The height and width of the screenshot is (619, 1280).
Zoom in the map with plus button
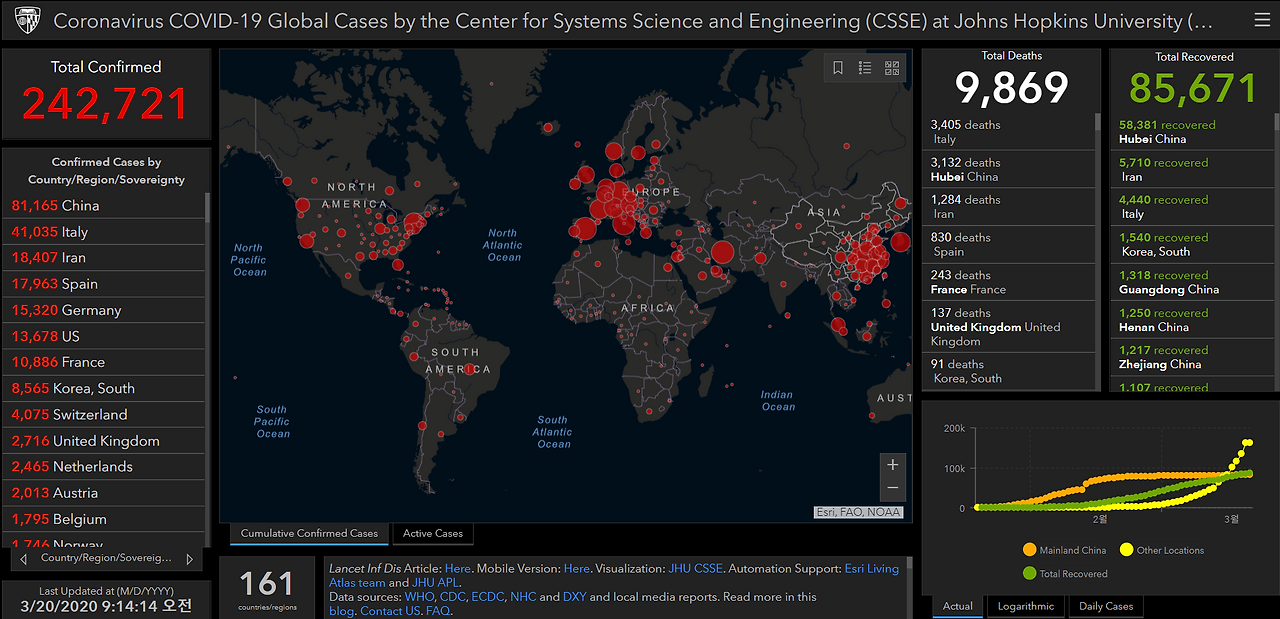click(x=893, y=465)
